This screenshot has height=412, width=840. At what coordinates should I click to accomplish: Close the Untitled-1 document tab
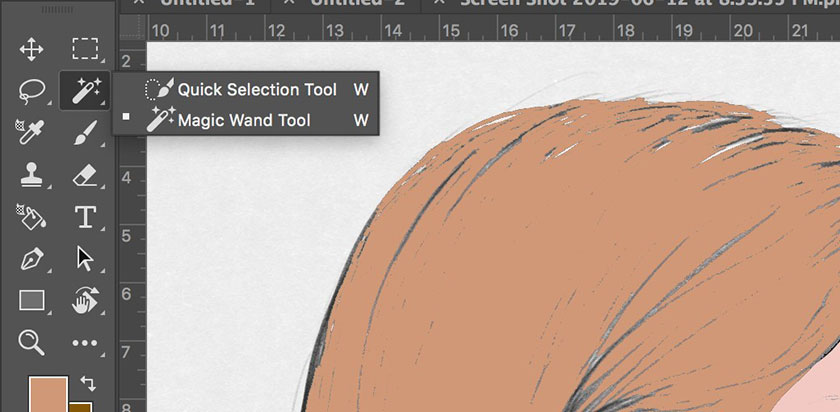pyautogui.click(x=139, y=3)
